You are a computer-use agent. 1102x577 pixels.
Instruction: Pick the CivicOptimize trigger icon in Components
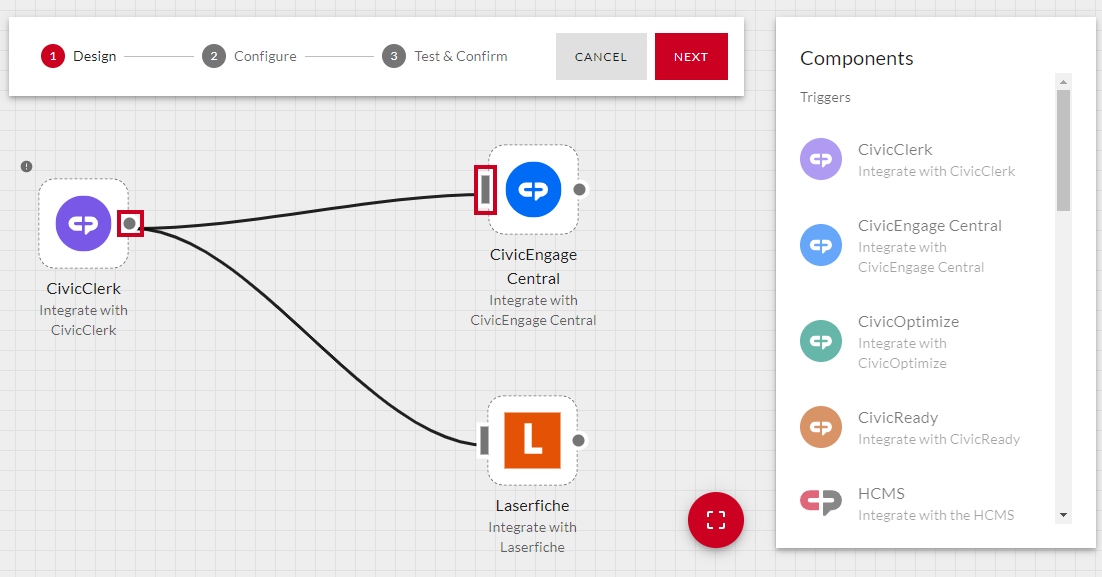click(821, 341)
